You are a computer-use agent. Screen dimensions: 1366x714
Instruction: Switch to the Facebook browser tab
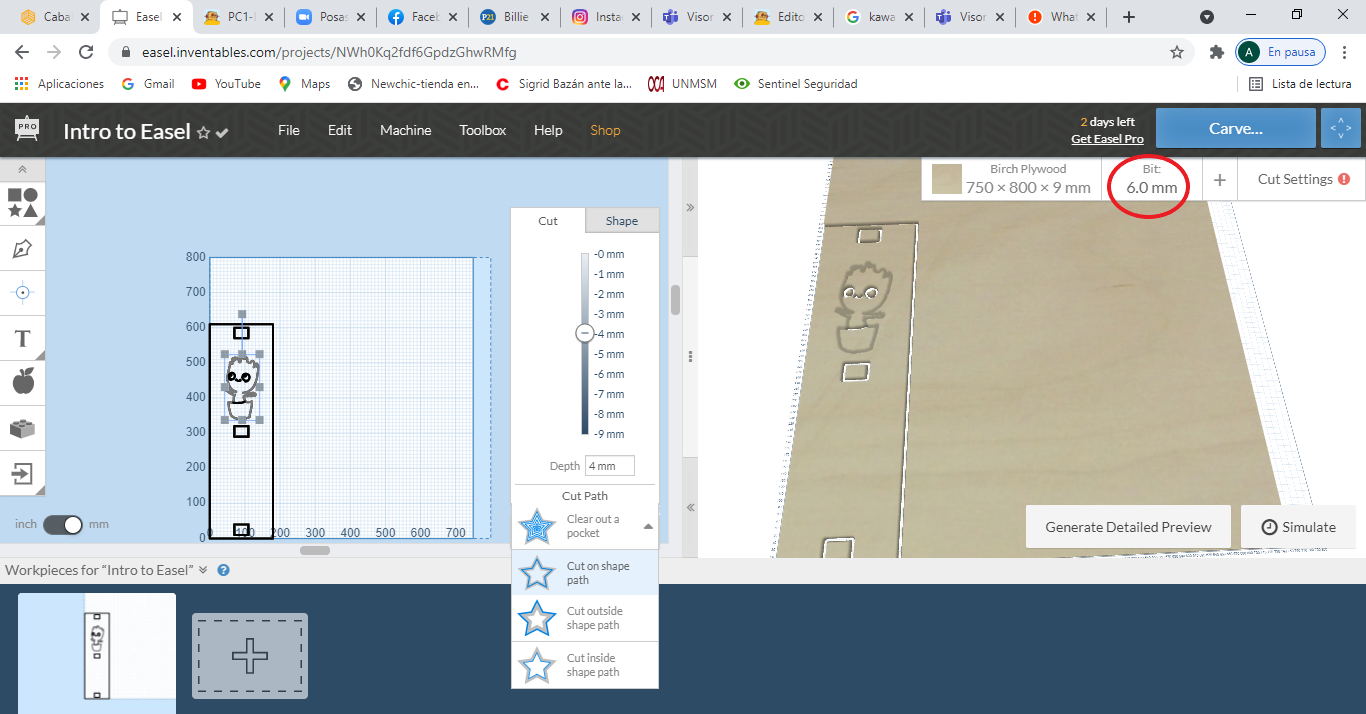425,17
